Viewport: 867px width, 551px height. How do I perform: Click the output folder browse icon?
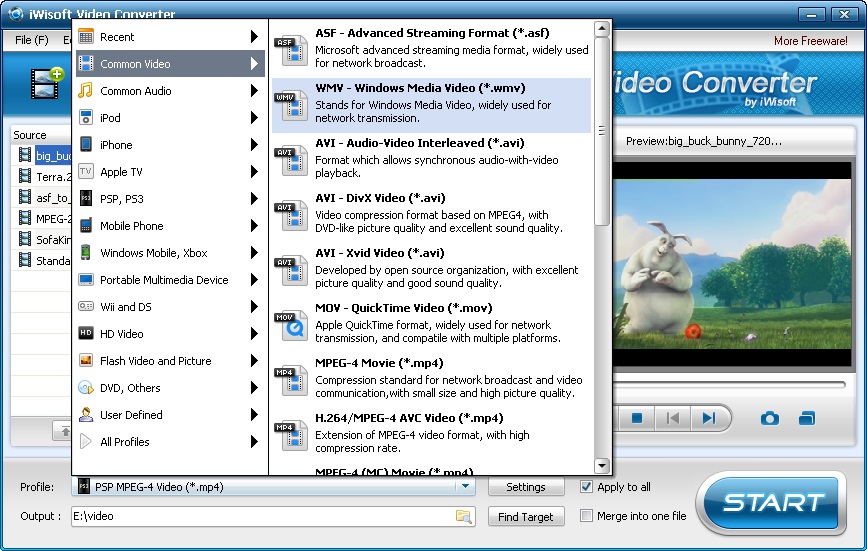point(463,516)
